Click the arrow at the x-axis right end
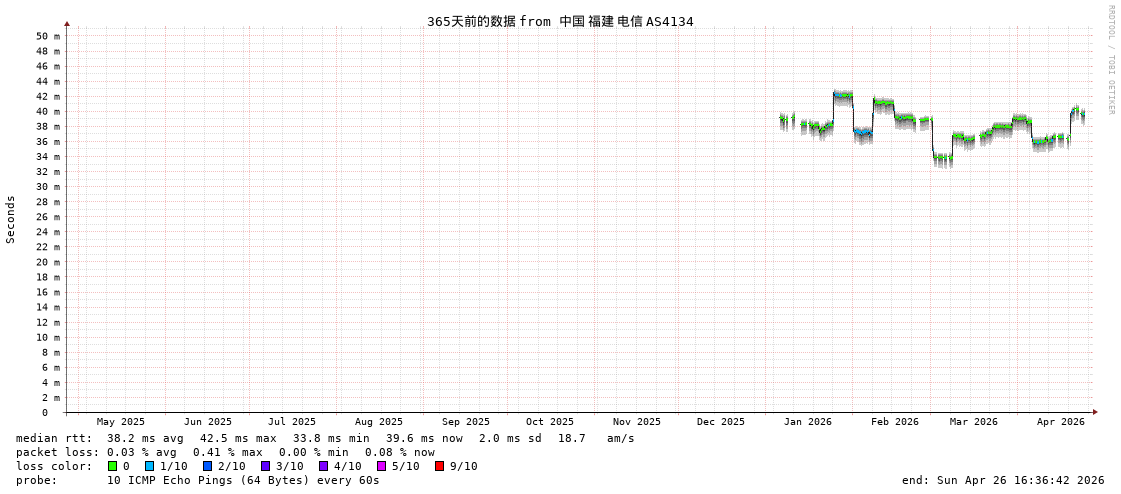1121x494 pixels. pyautogui.click(x=1095, y=412)
